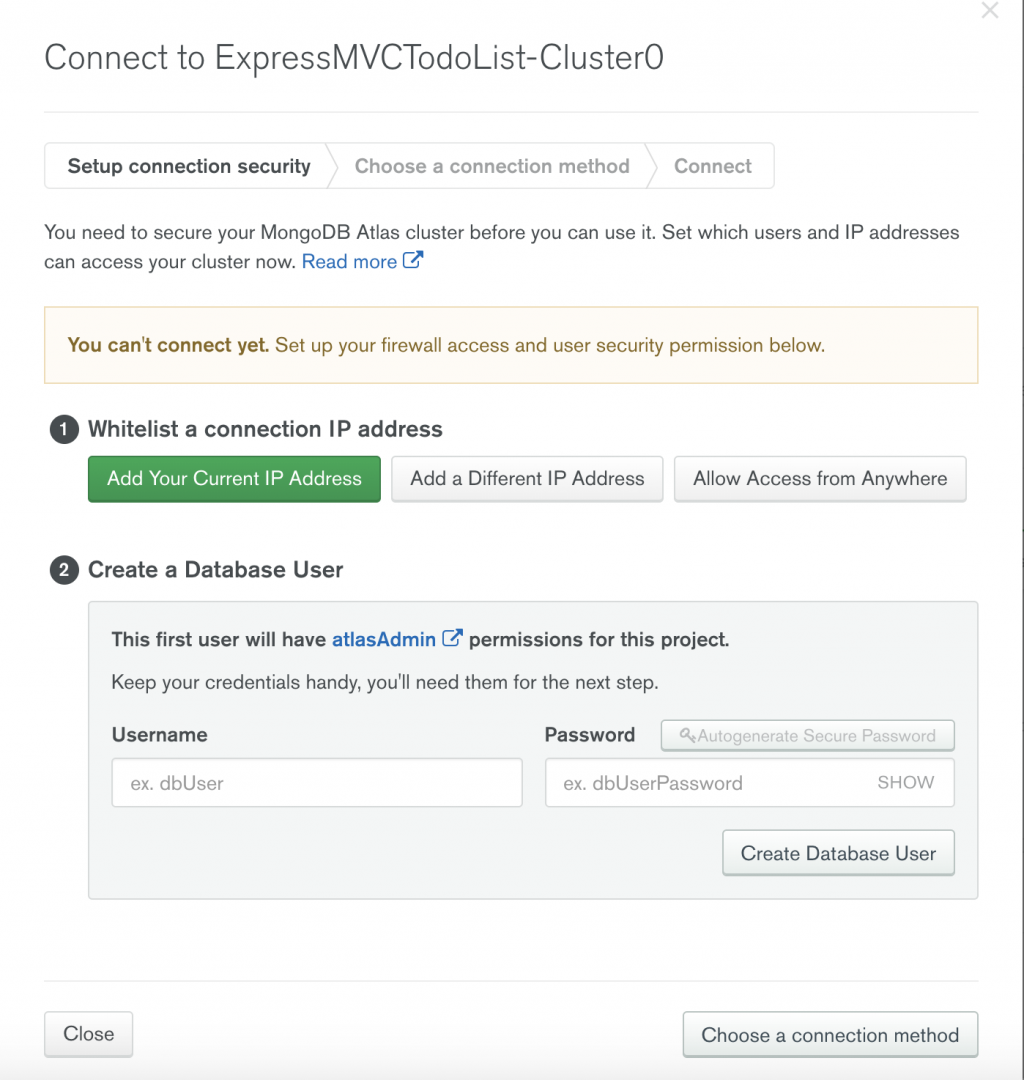Click the 'Close' button at the bottom left

(x=89, y=1034)
